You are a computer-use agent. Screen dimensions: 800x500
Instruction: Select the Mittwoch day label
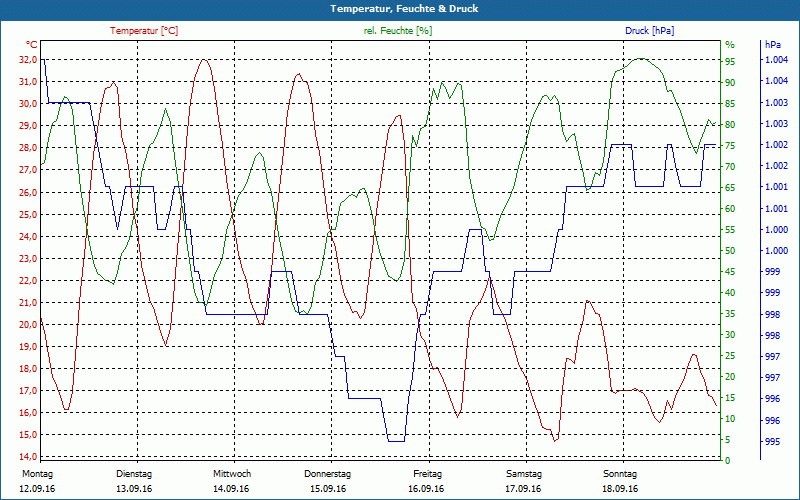(232, 474)
